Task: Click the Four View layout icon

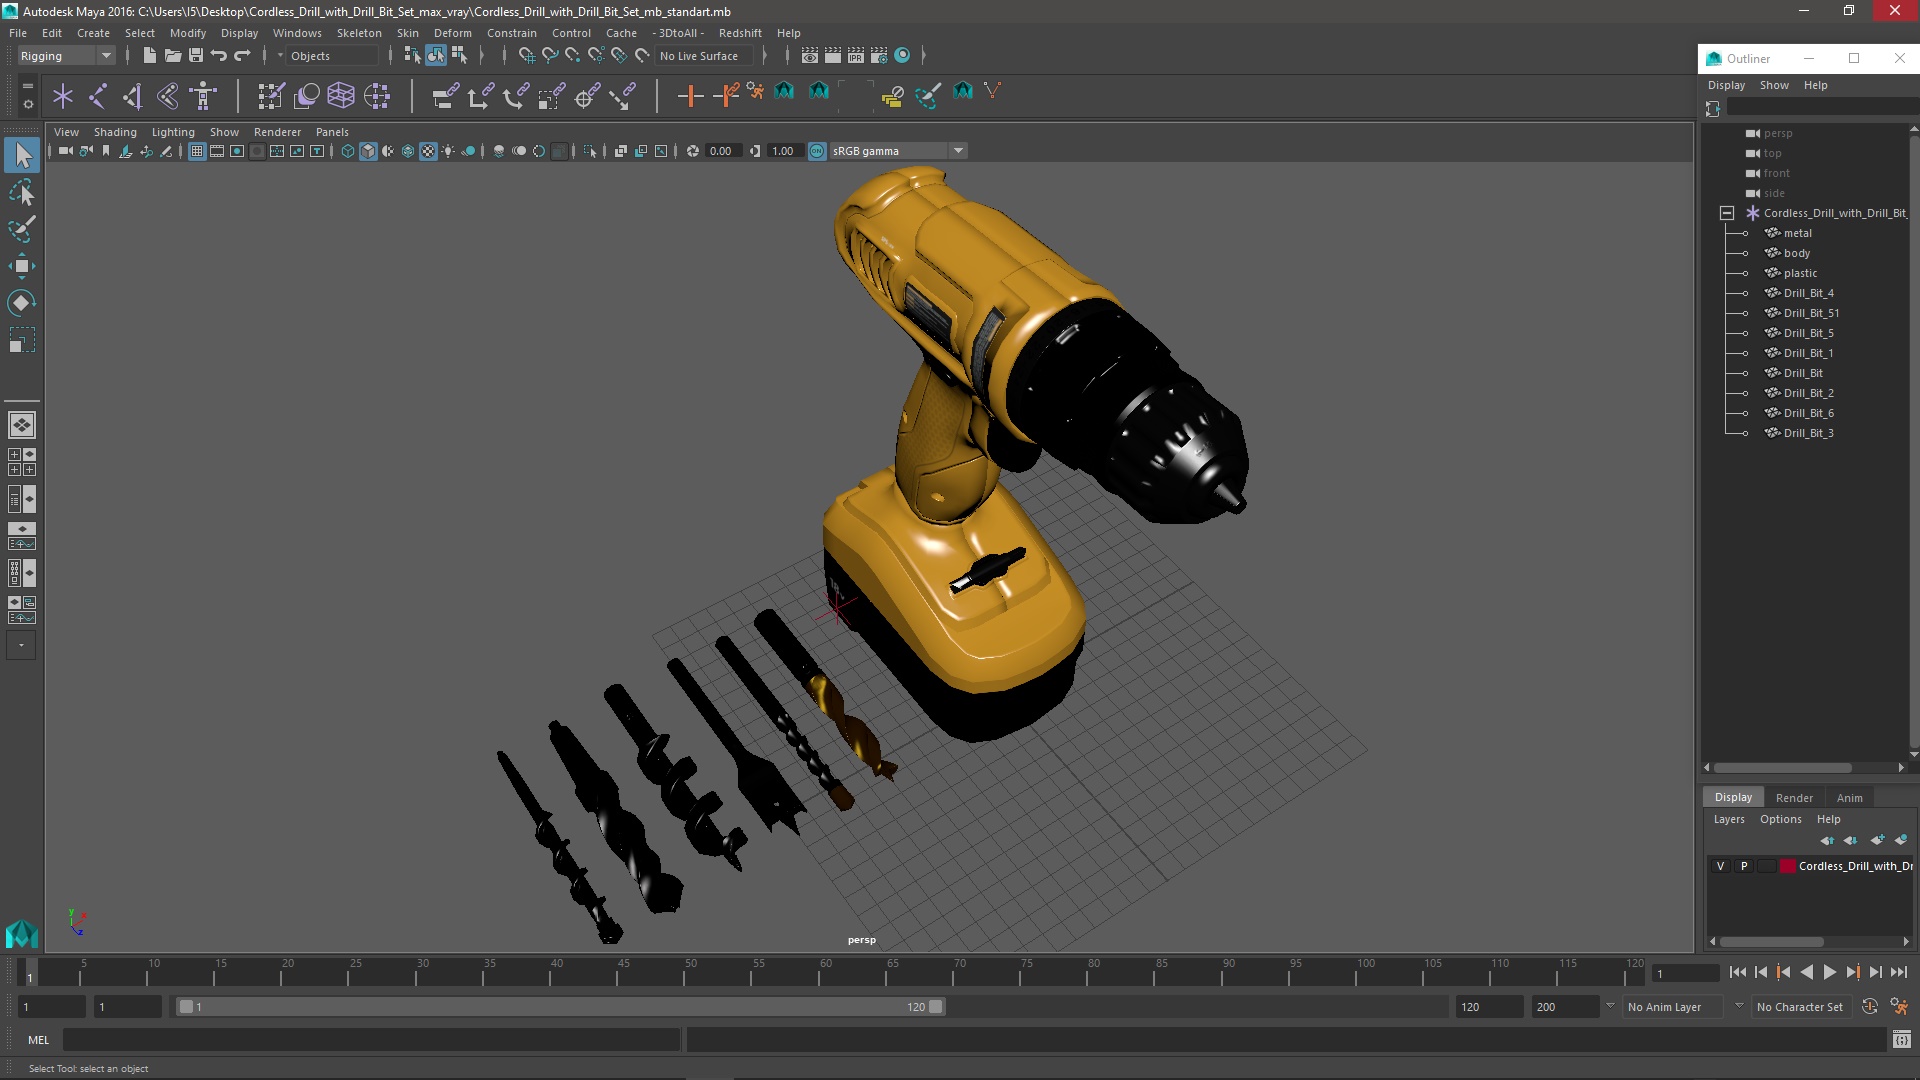Action: 21,462
